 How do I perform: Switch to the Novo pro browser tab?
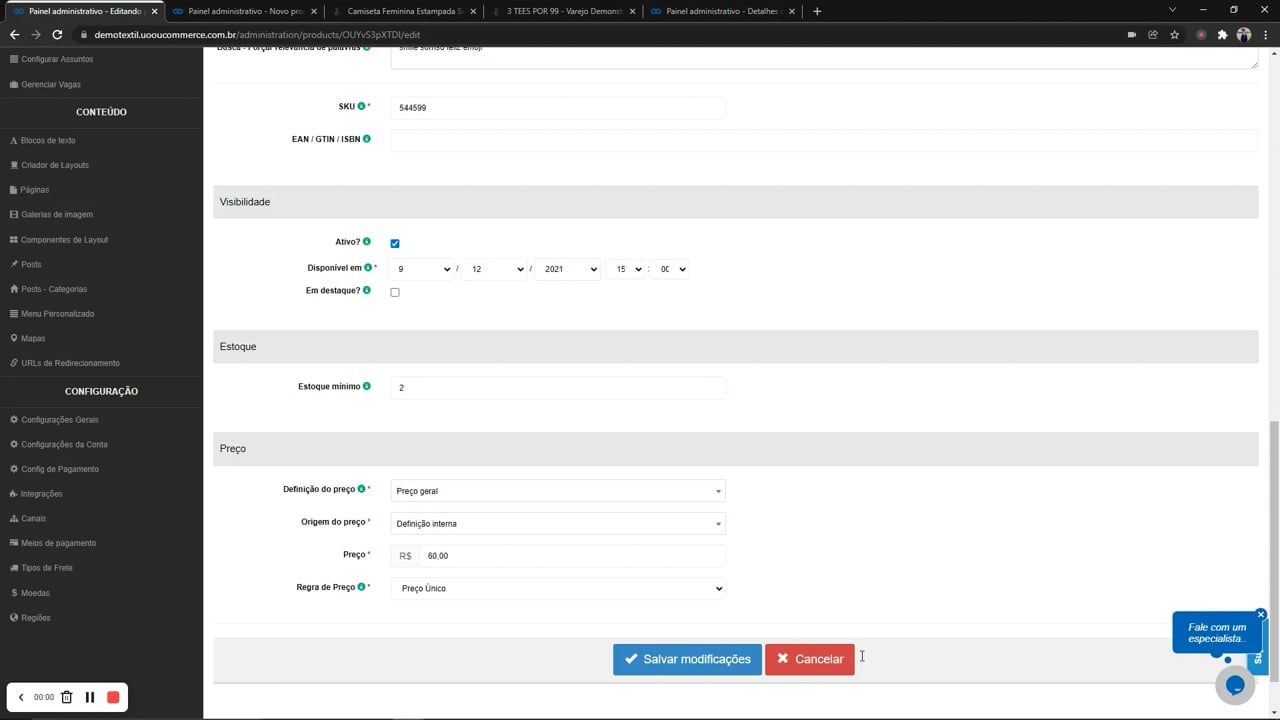[240, 11]
